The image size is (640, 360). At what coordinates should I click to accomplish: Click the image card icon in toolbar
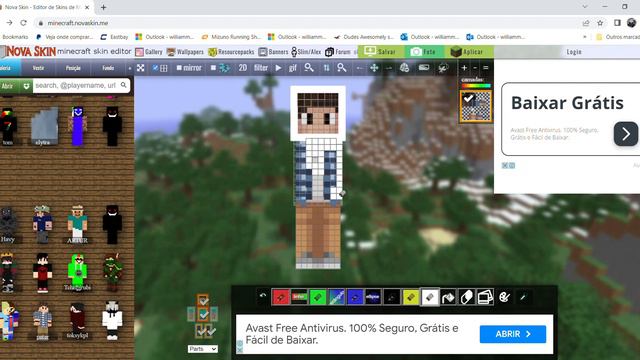click(424, 68)
